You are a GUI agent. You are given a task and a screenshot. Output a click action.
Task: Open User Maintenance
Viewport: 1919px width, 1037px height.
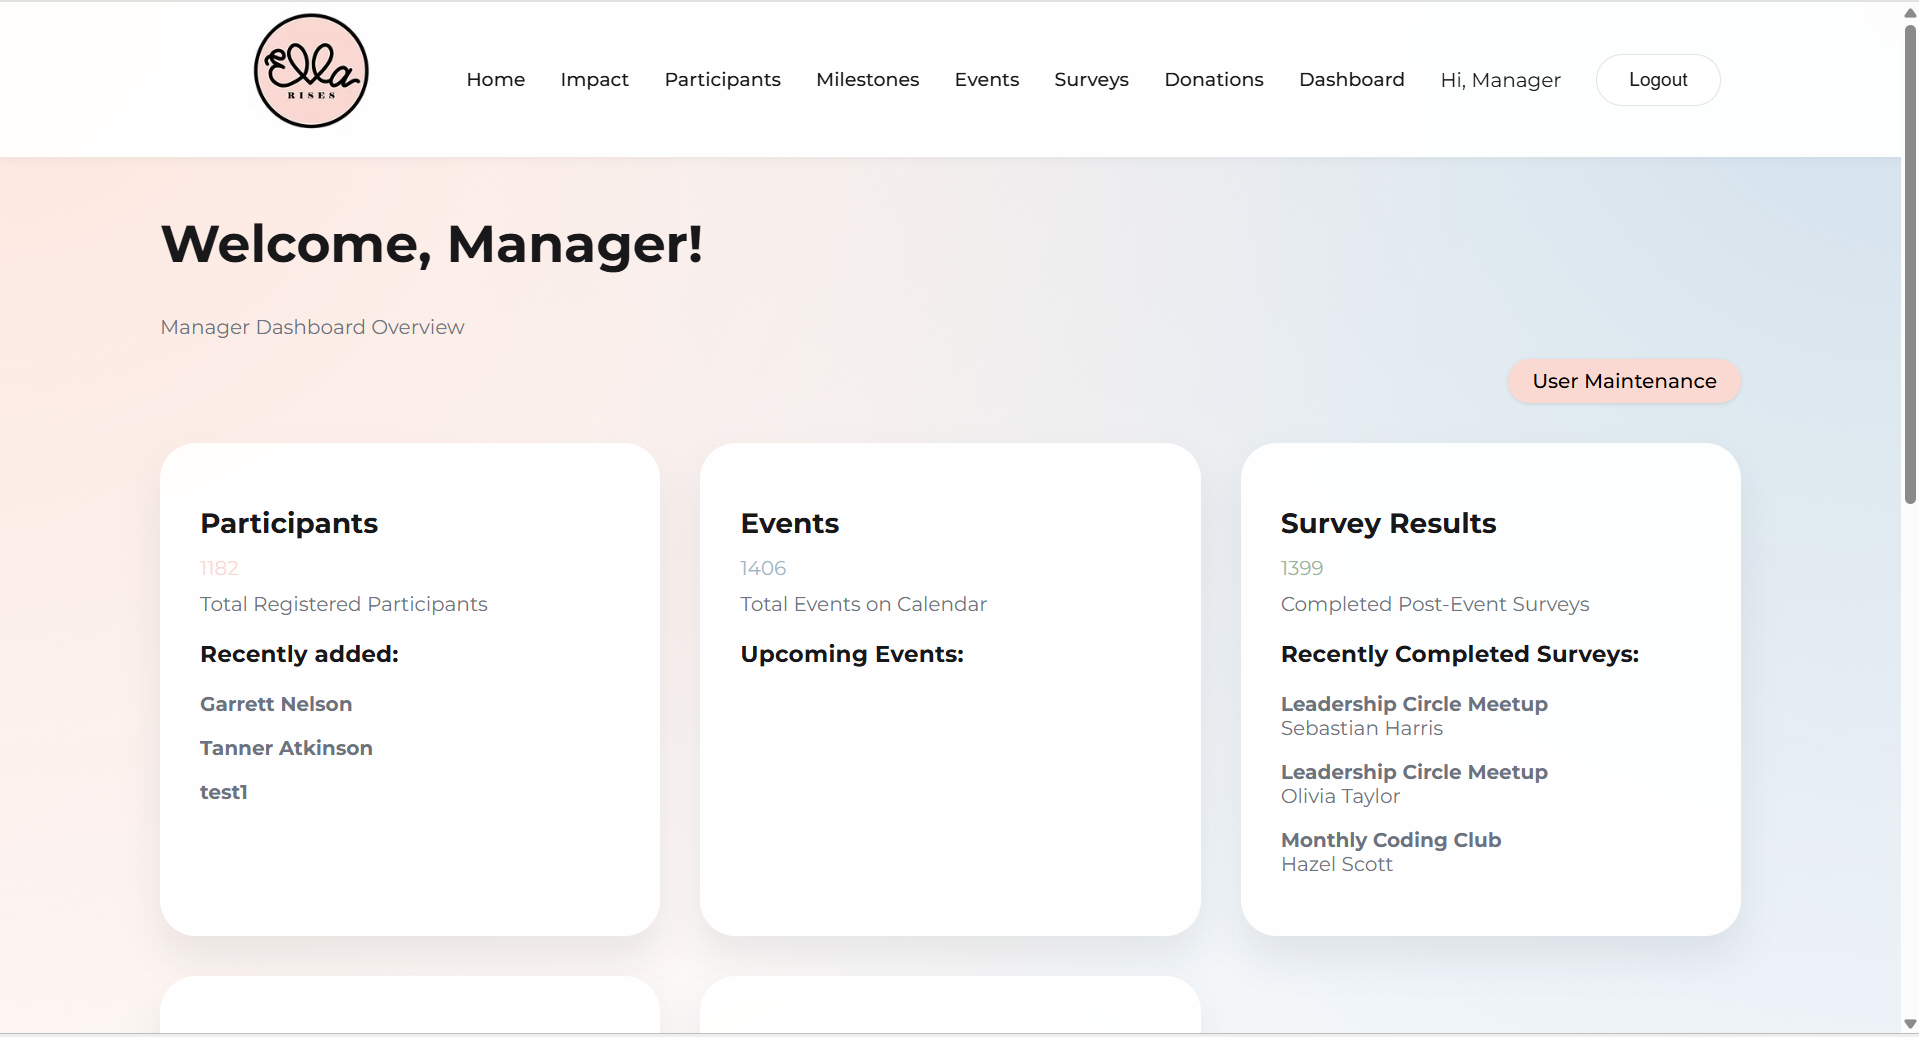[x=1624, y=381]
